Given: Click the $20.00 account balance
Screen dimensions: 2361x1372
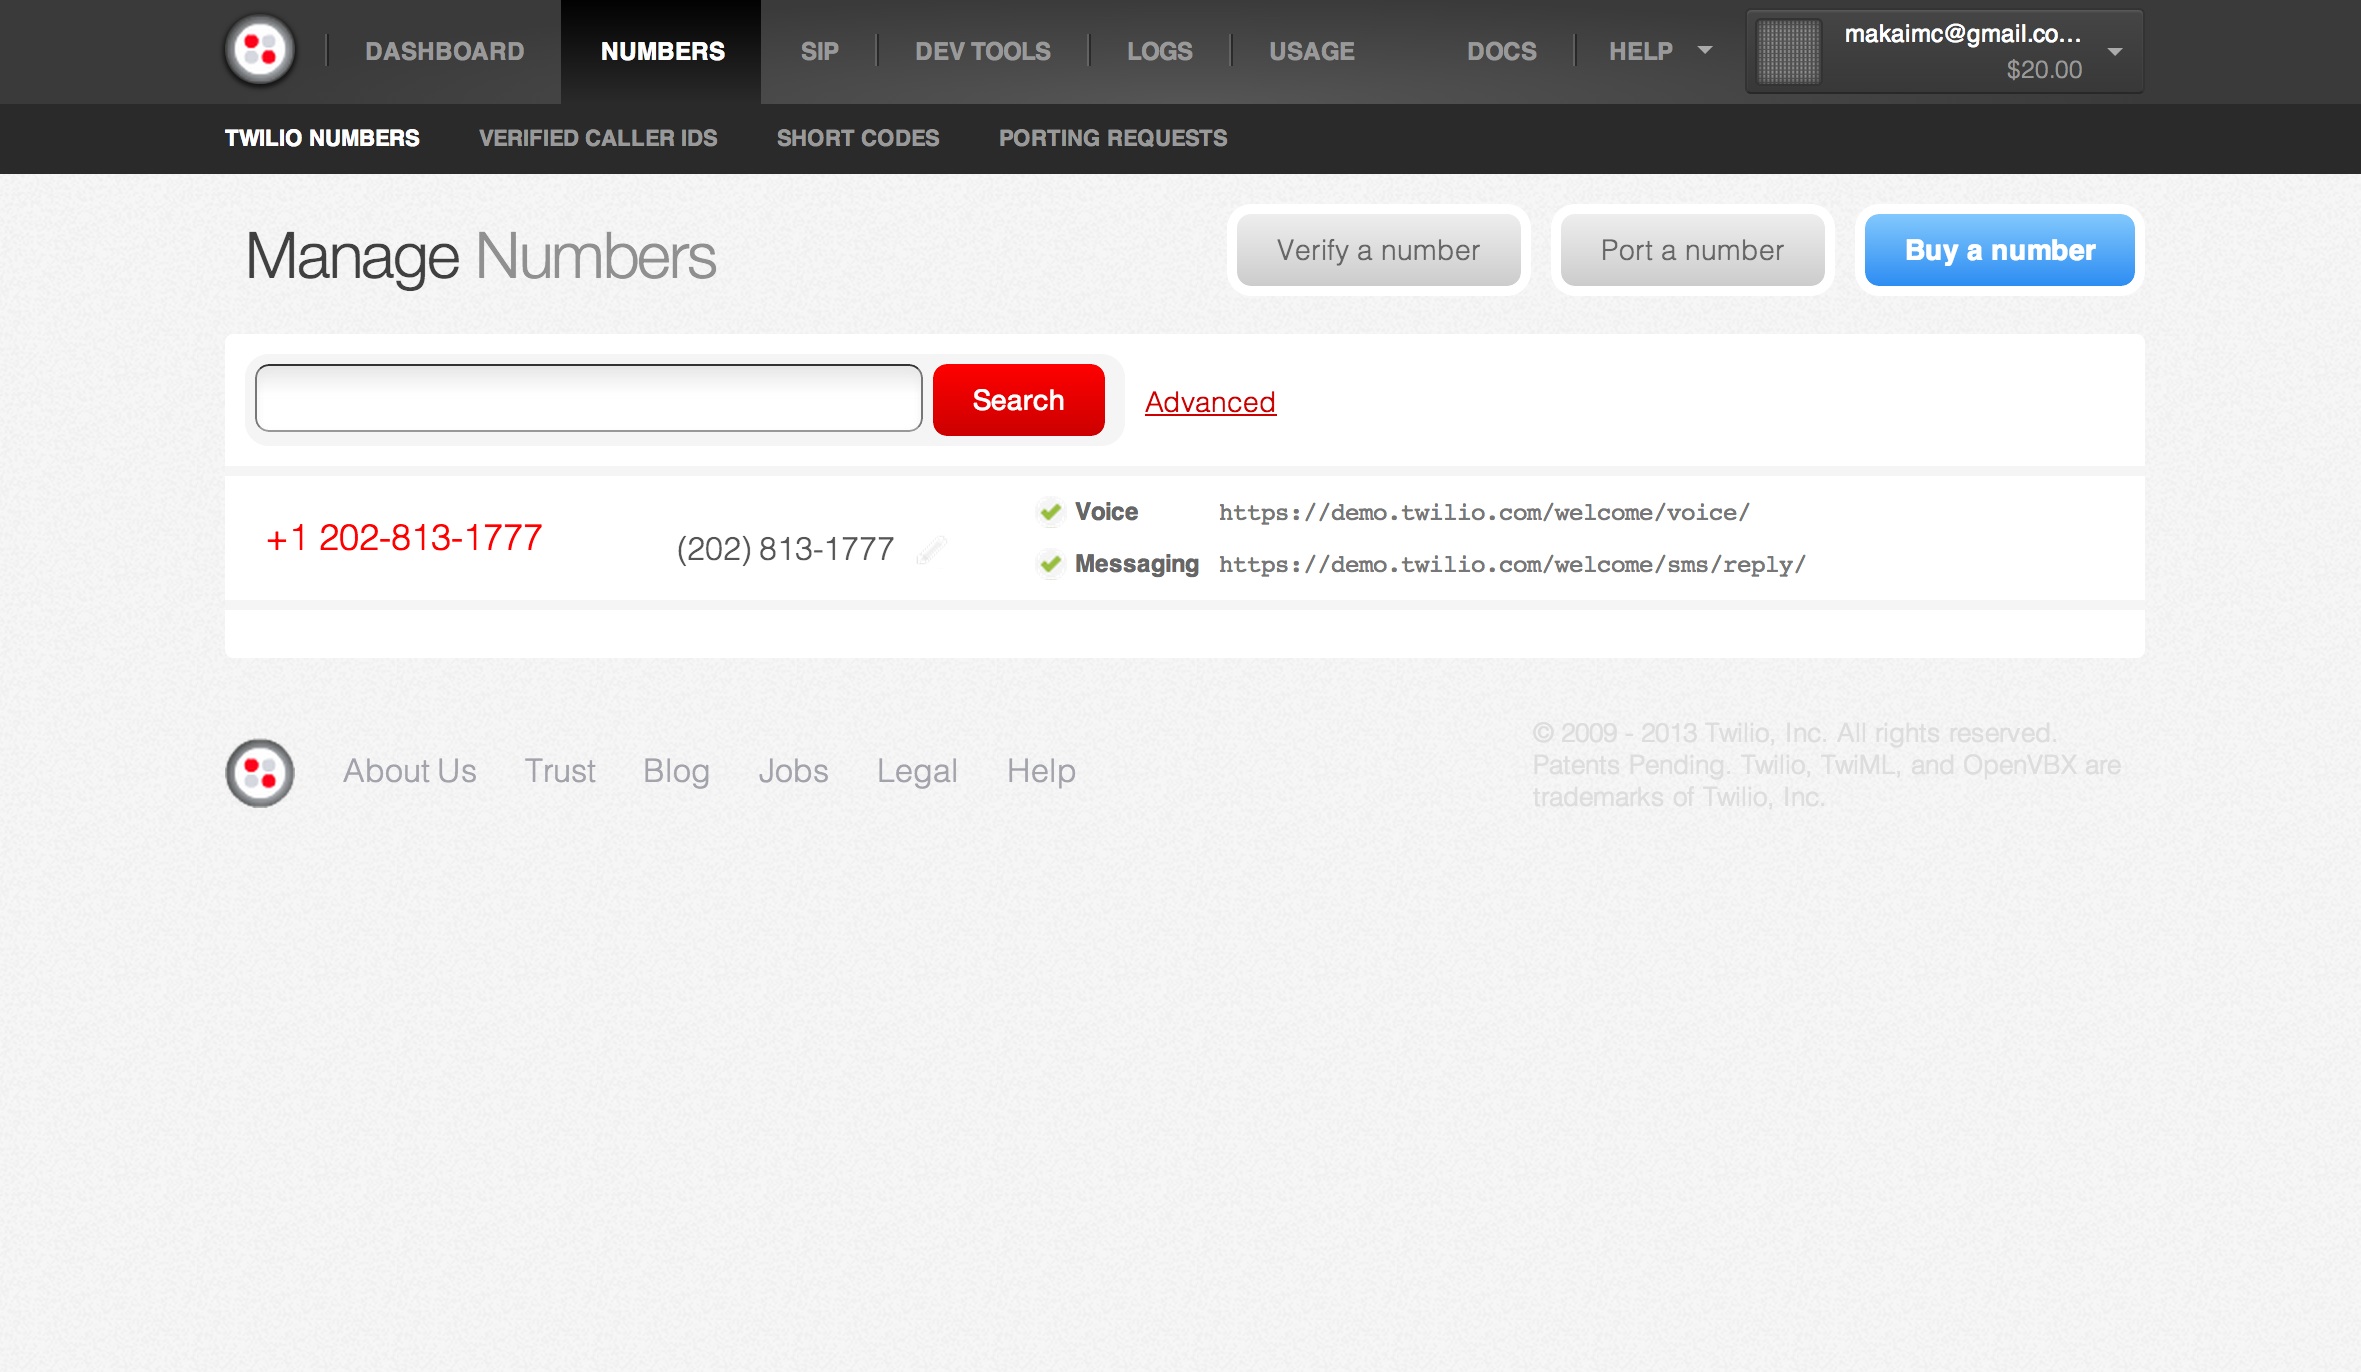Looking at the screenshot, I should (x=2044, y=70).
